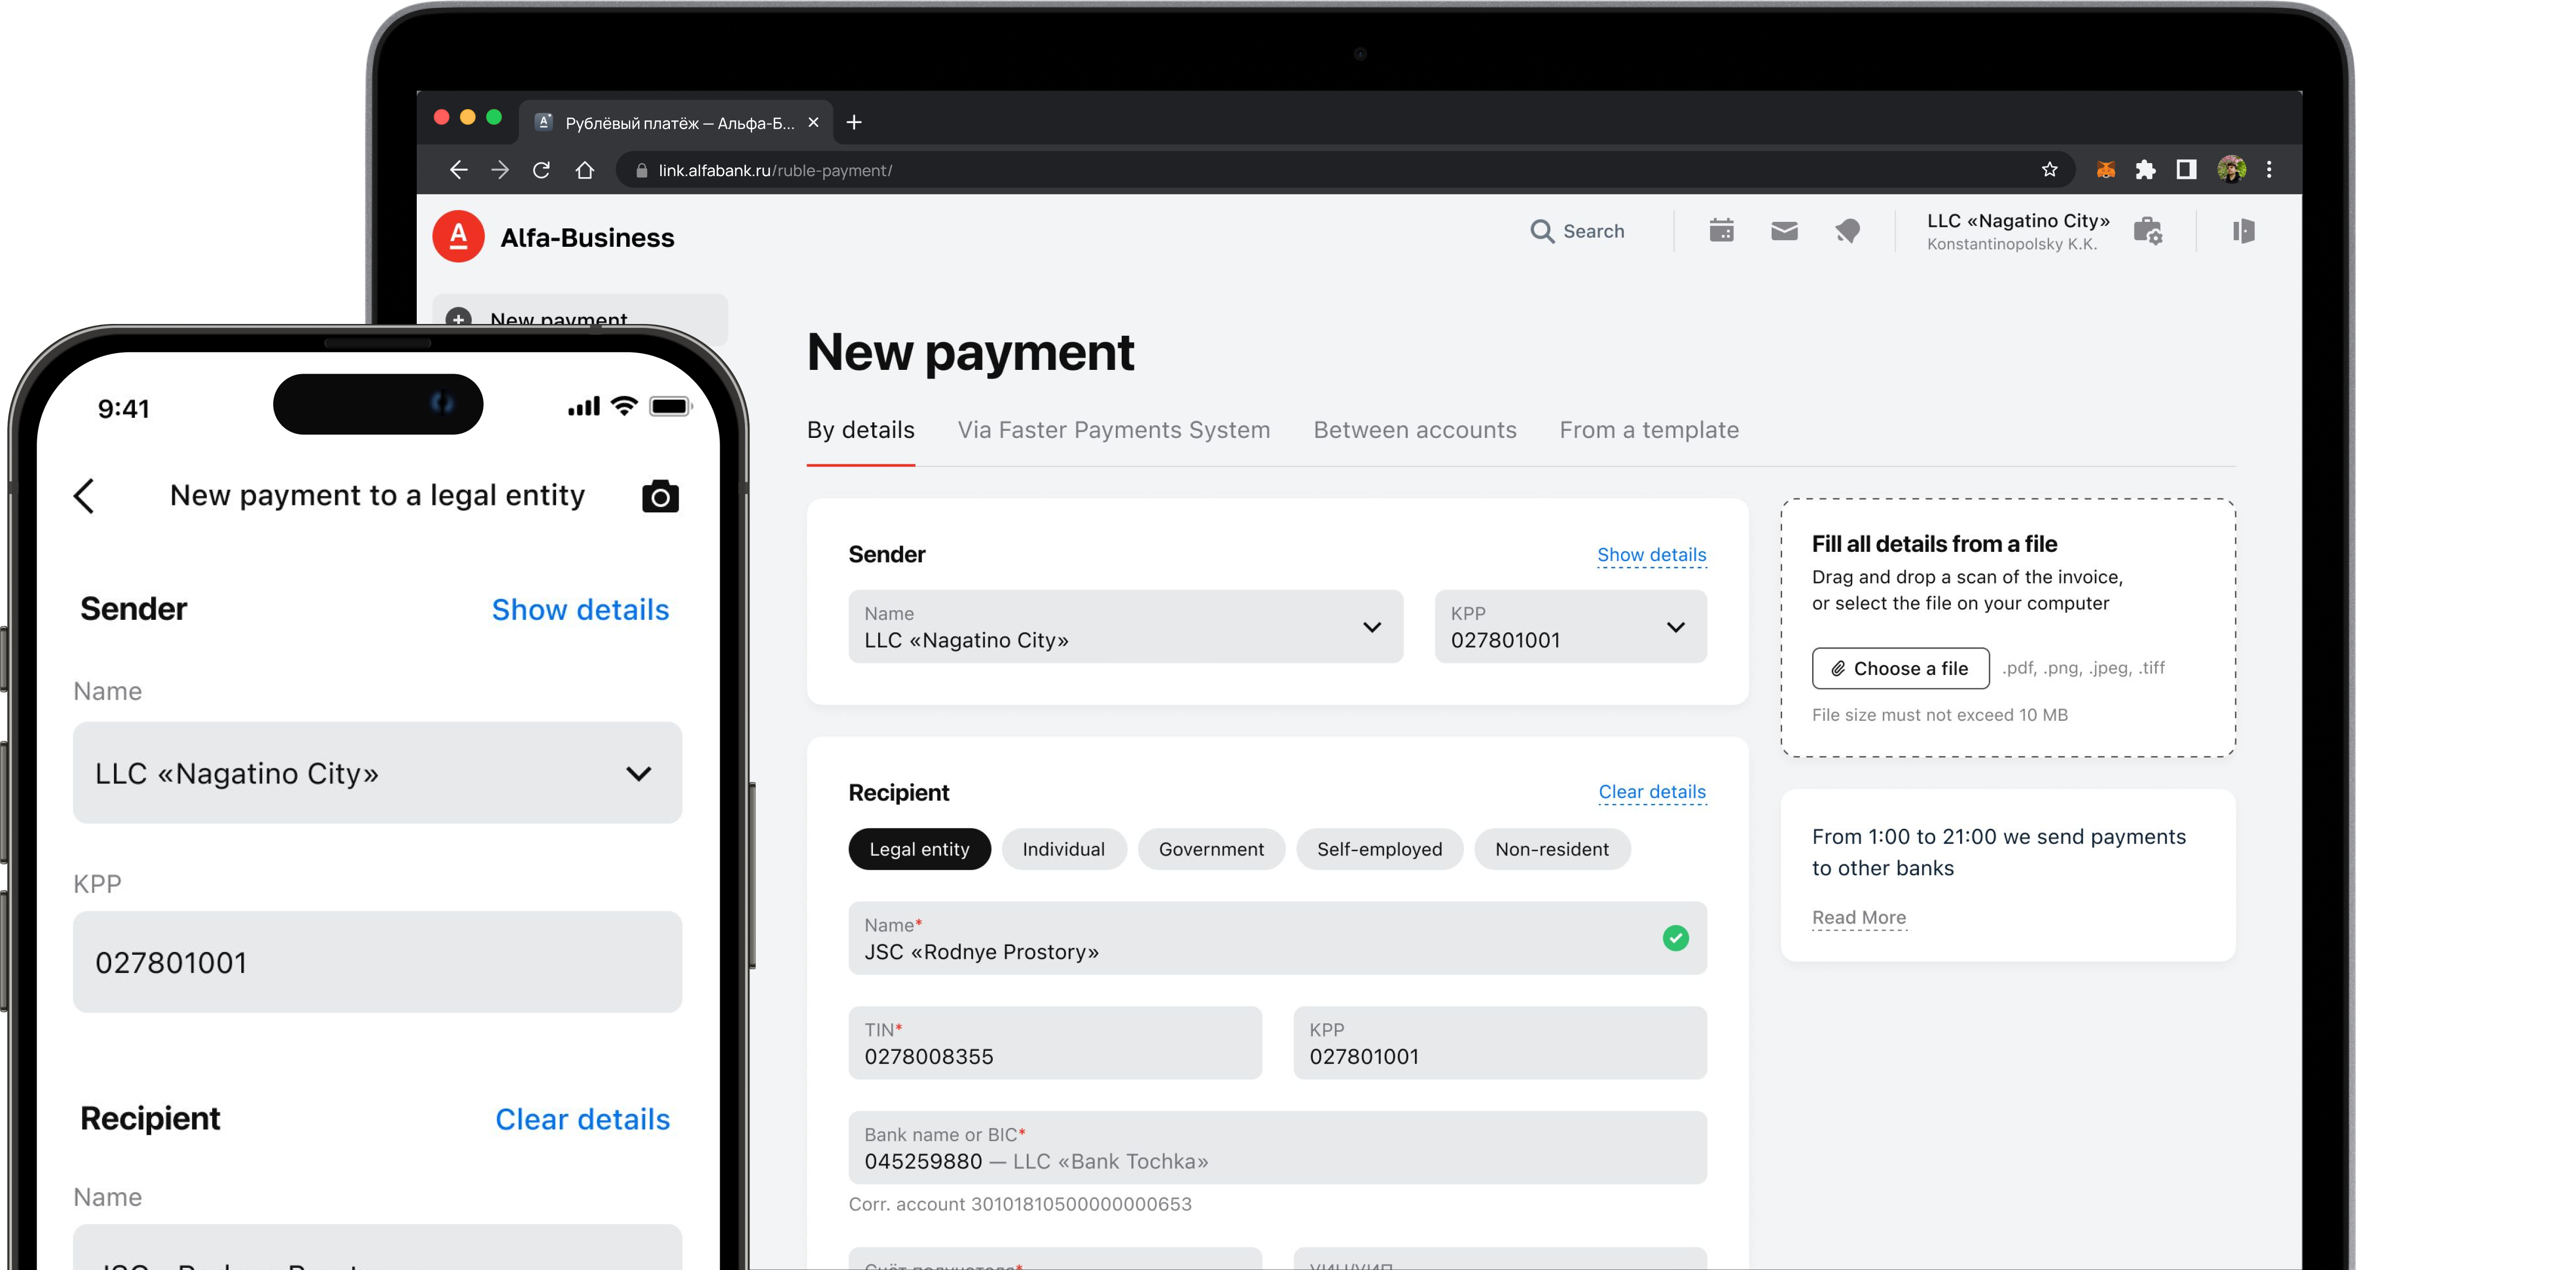Click browser forward arrow

tap(500, 170)
